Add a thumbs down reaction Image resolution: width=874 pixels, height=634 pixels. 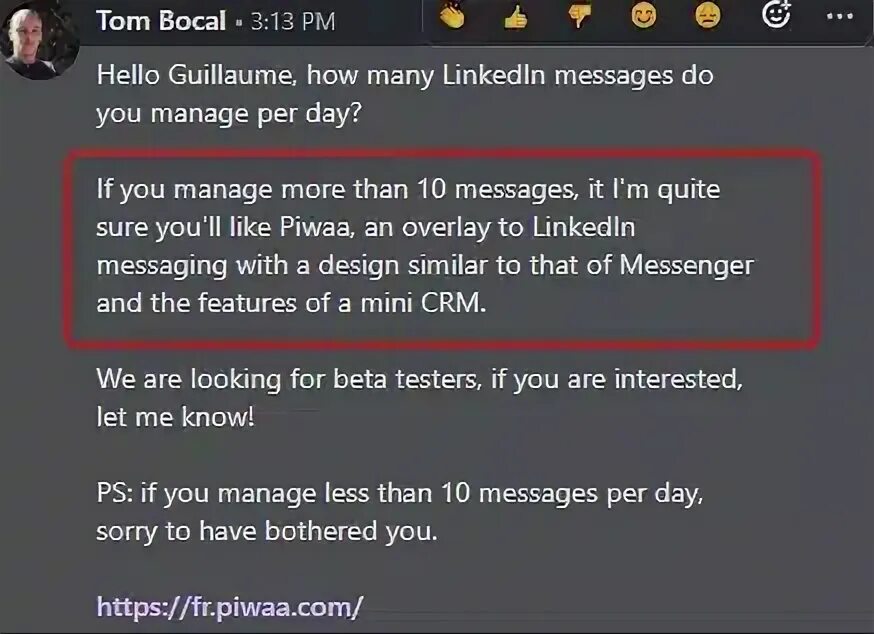tap(579, 15)
